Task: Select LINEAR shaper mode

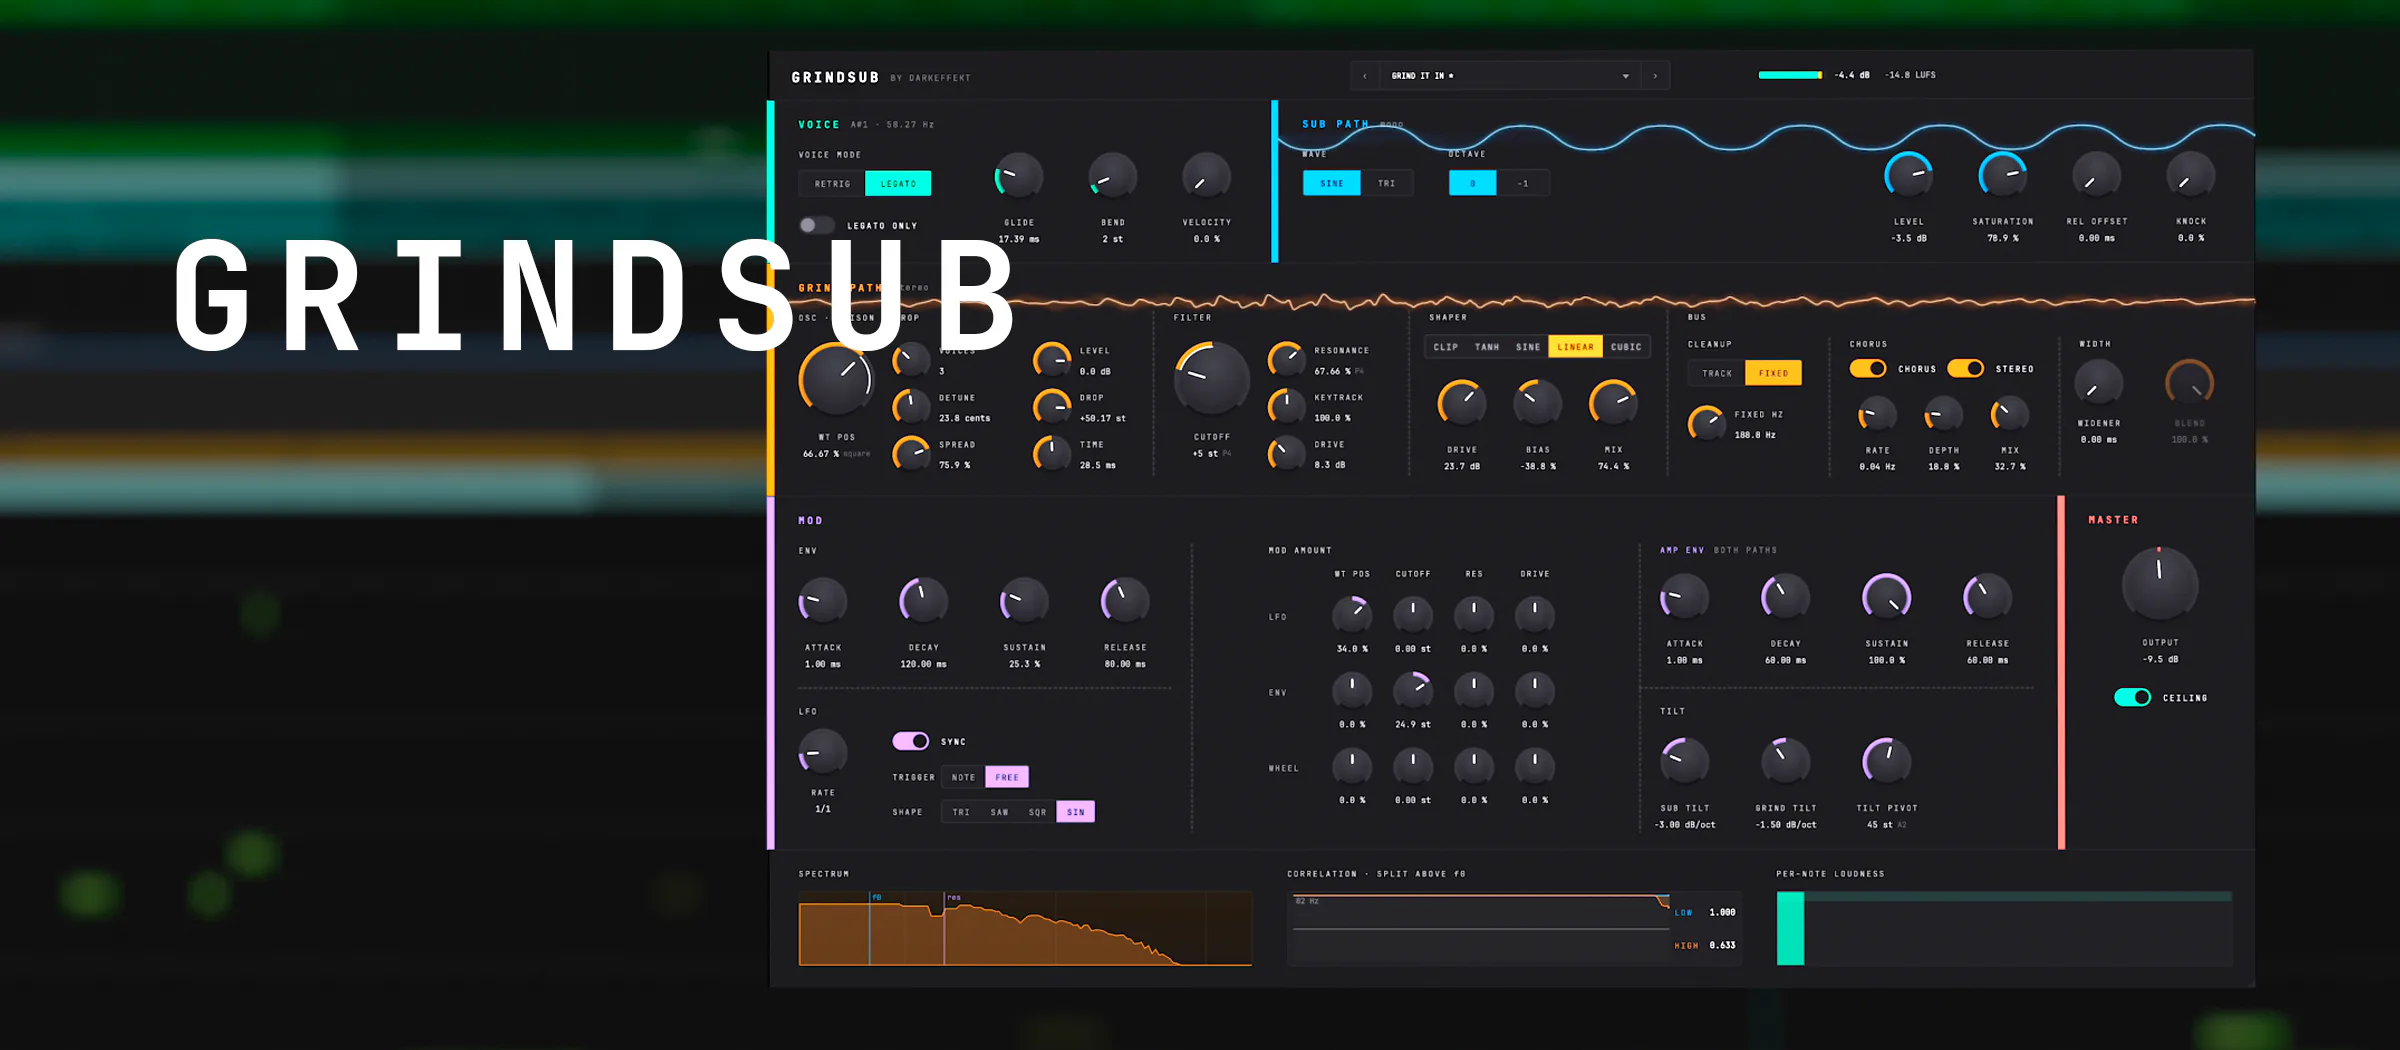Action: click(1575, 347)
